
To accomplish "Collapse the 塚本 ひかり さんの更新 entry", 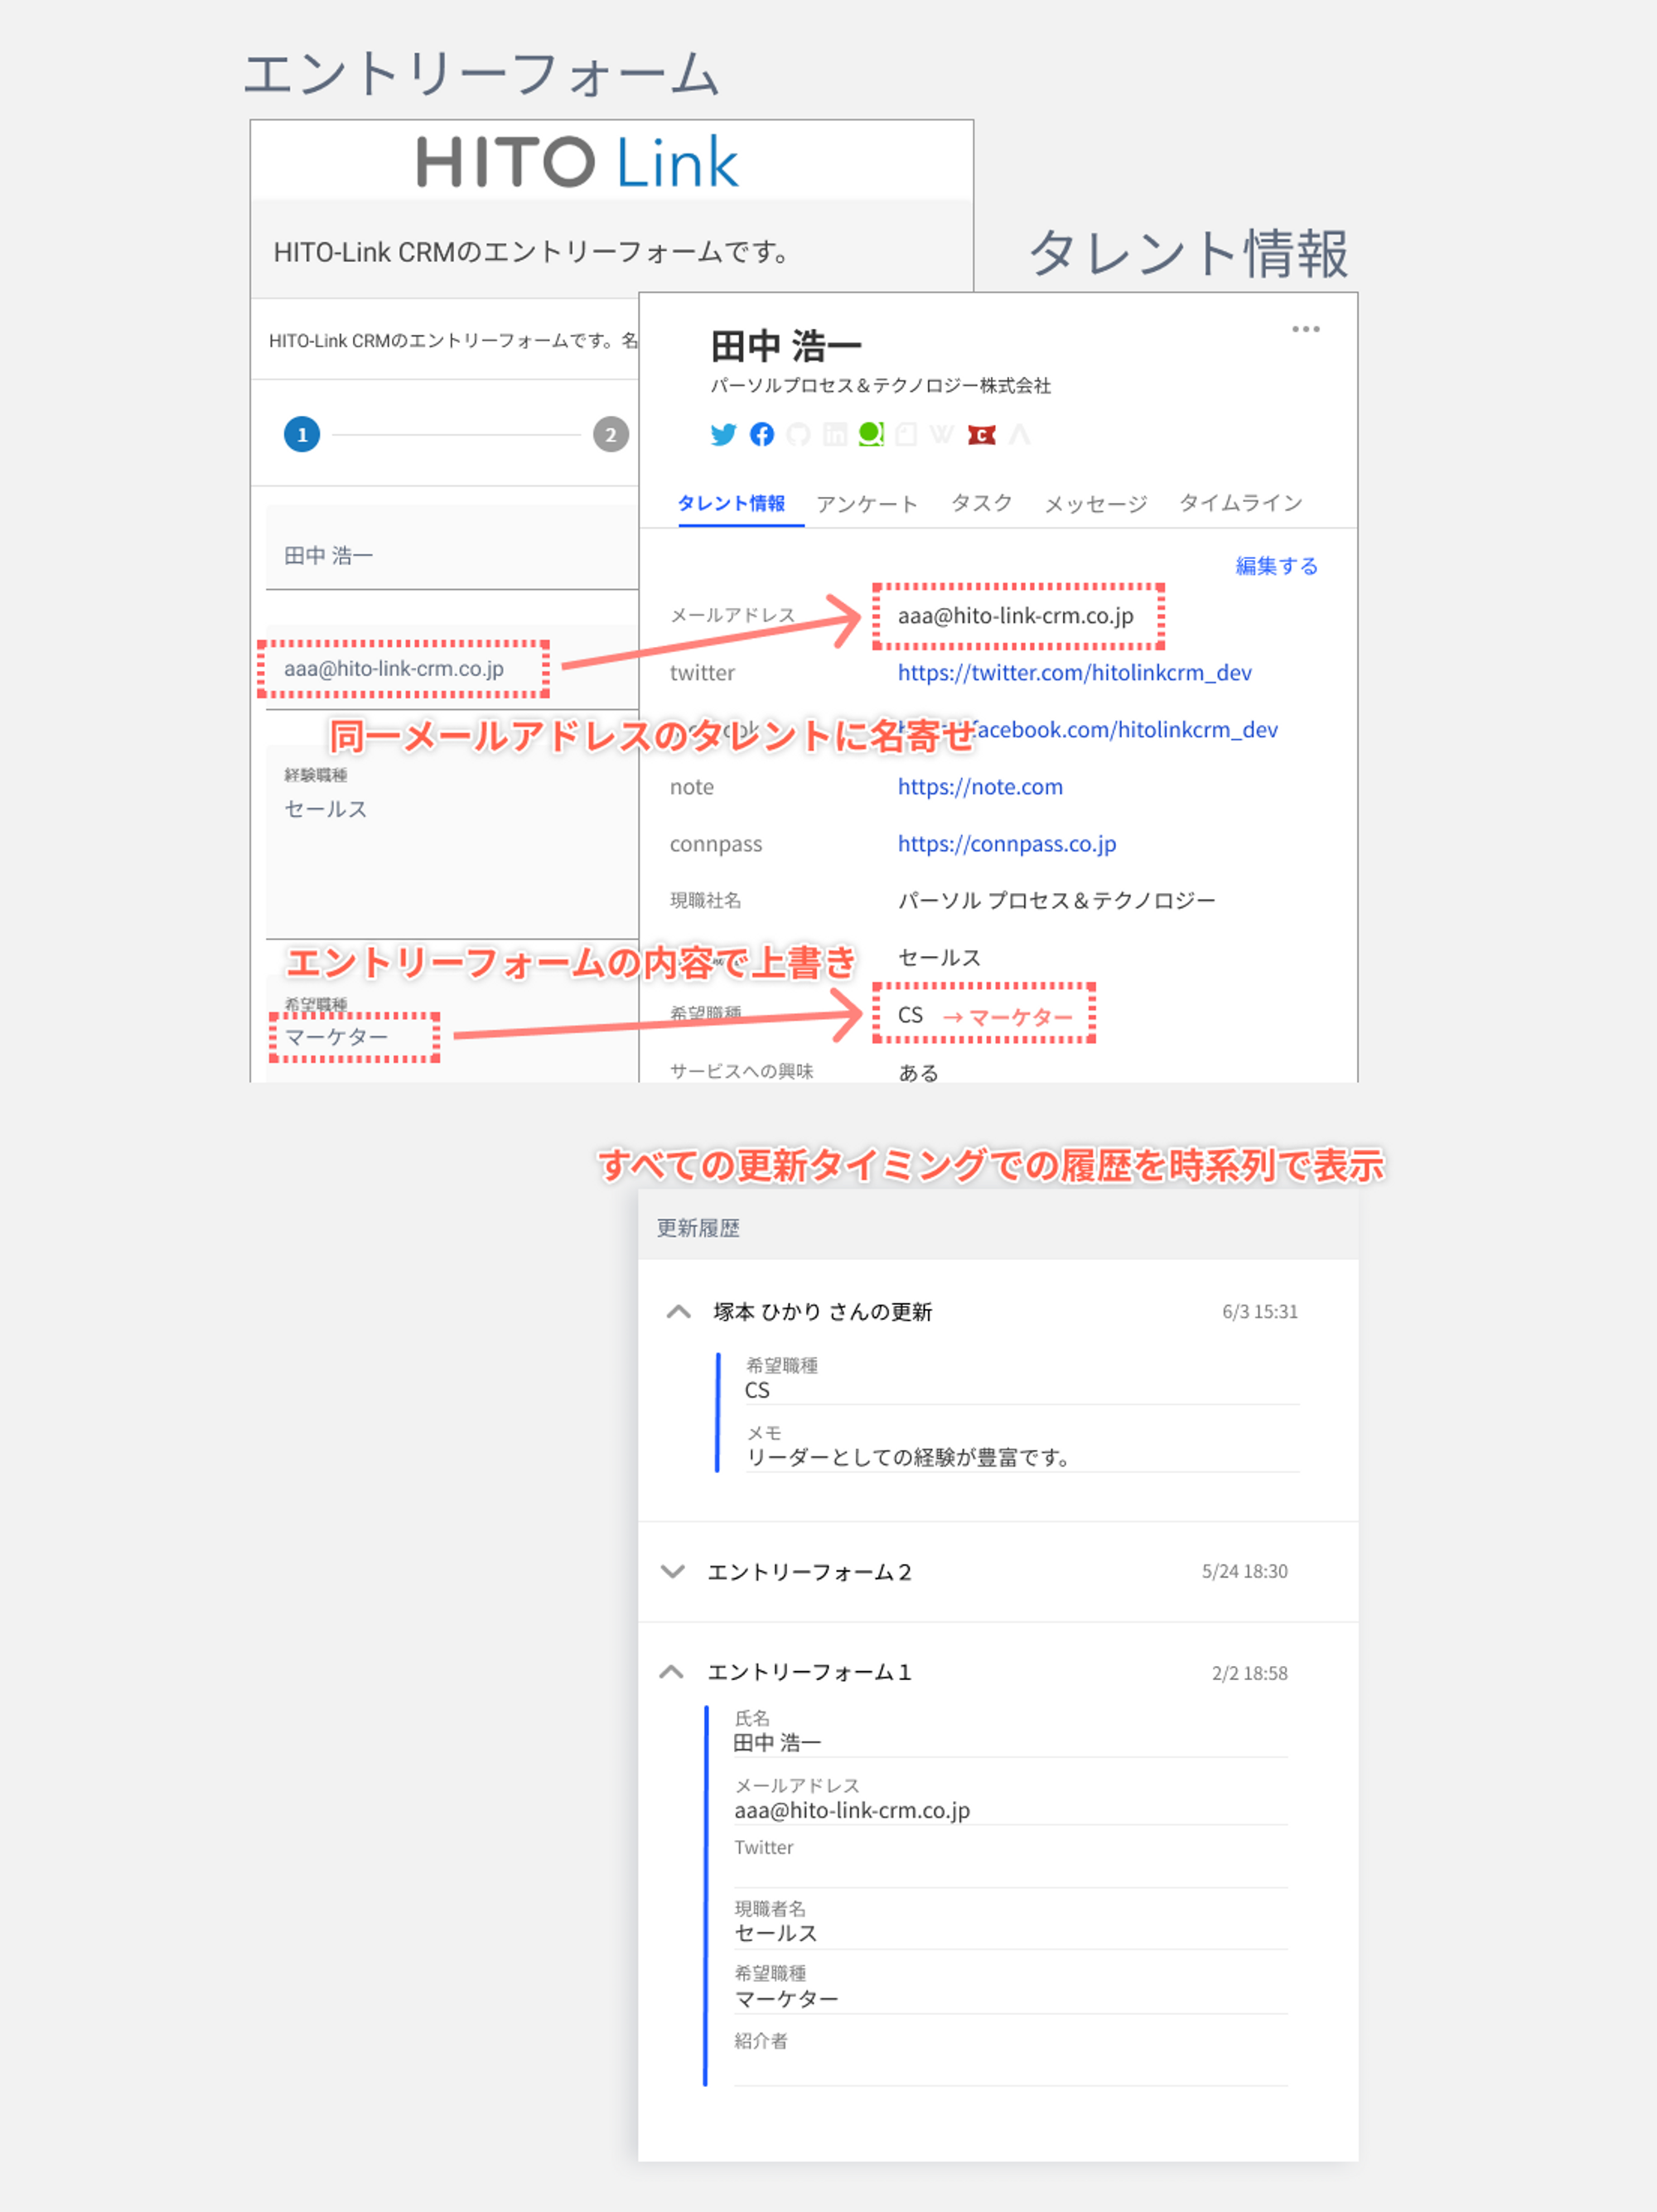I will [x=678, y=1311].
